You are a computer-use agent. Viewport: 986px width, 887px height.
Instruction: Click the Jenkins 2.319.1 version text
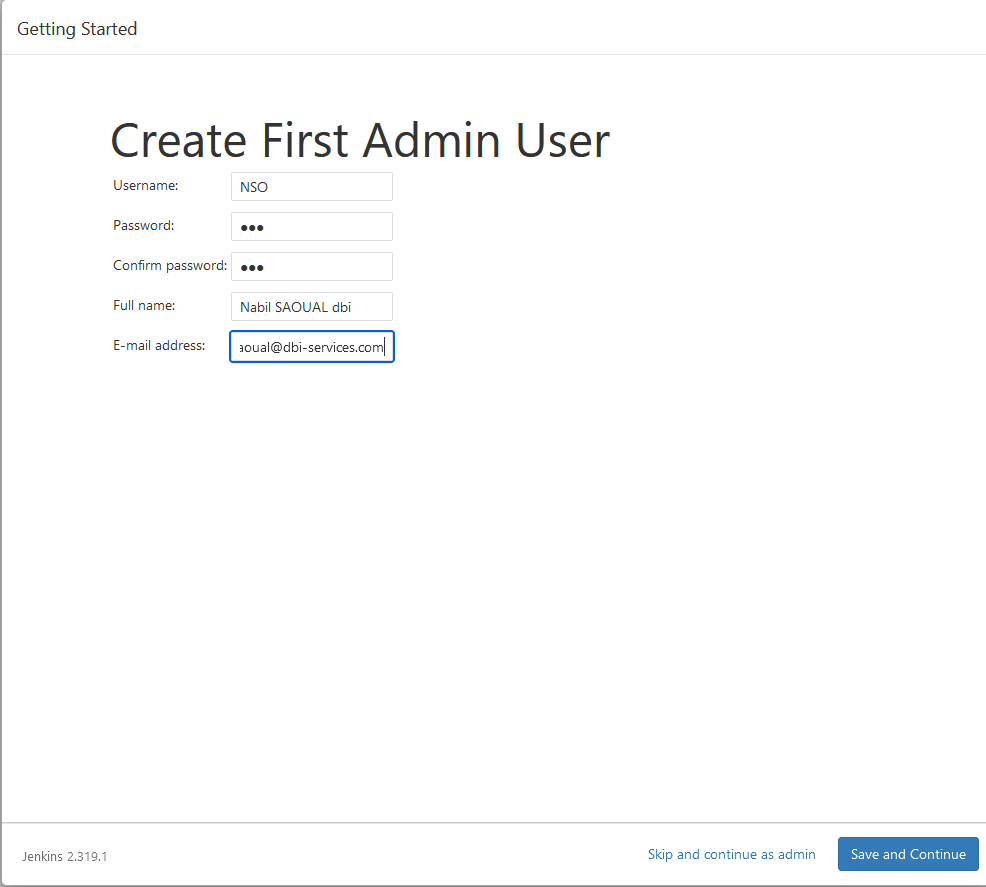coord(65,856)
